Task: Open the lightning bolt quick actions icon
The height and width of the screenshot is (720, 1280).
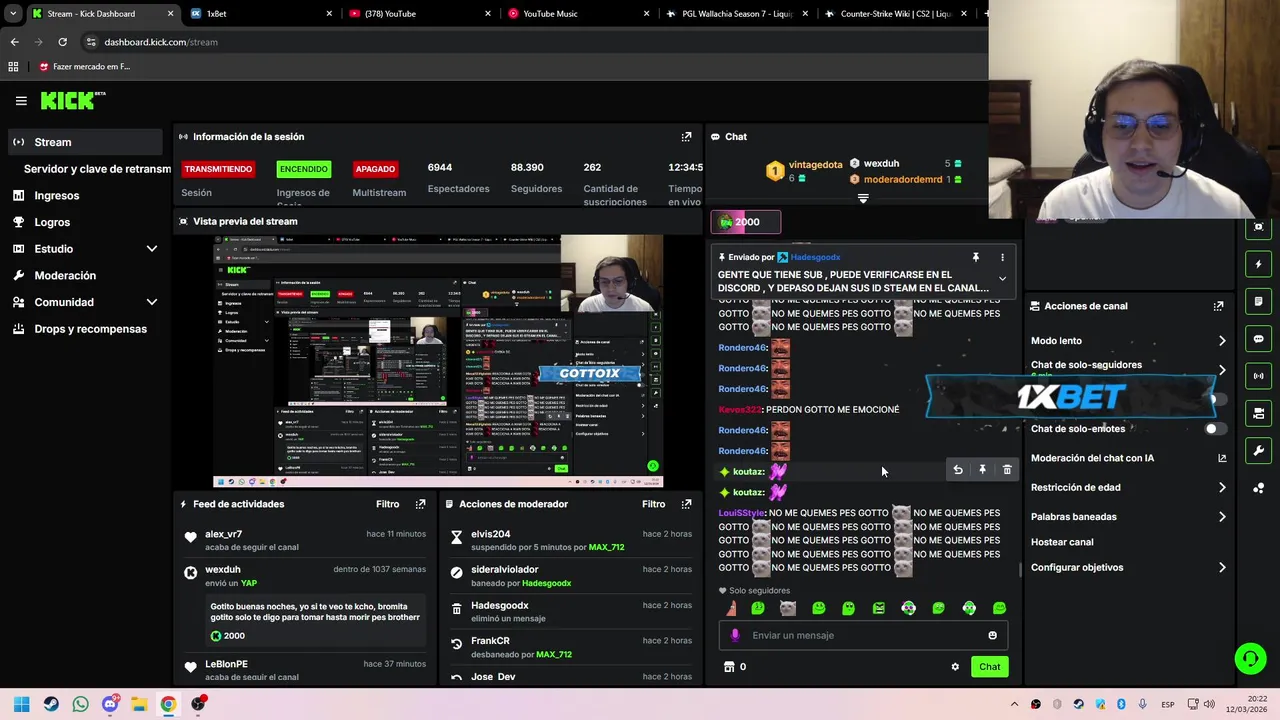Action: coord(1259,265)
